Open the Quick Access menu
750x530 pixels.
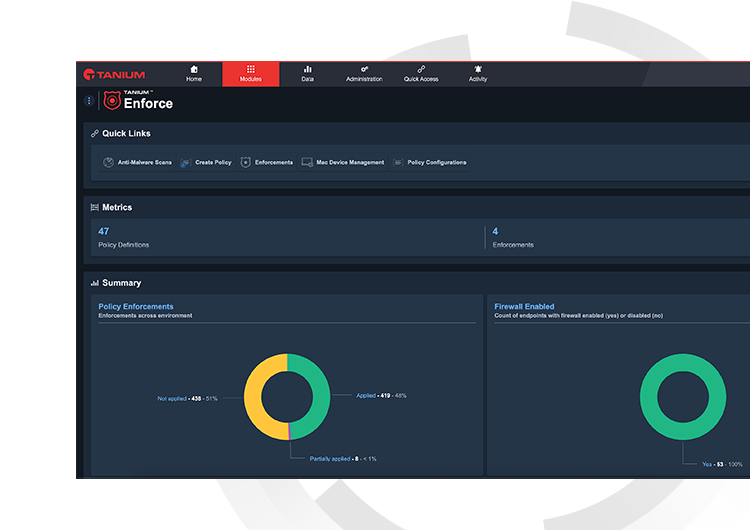click(x=421, y=74)
